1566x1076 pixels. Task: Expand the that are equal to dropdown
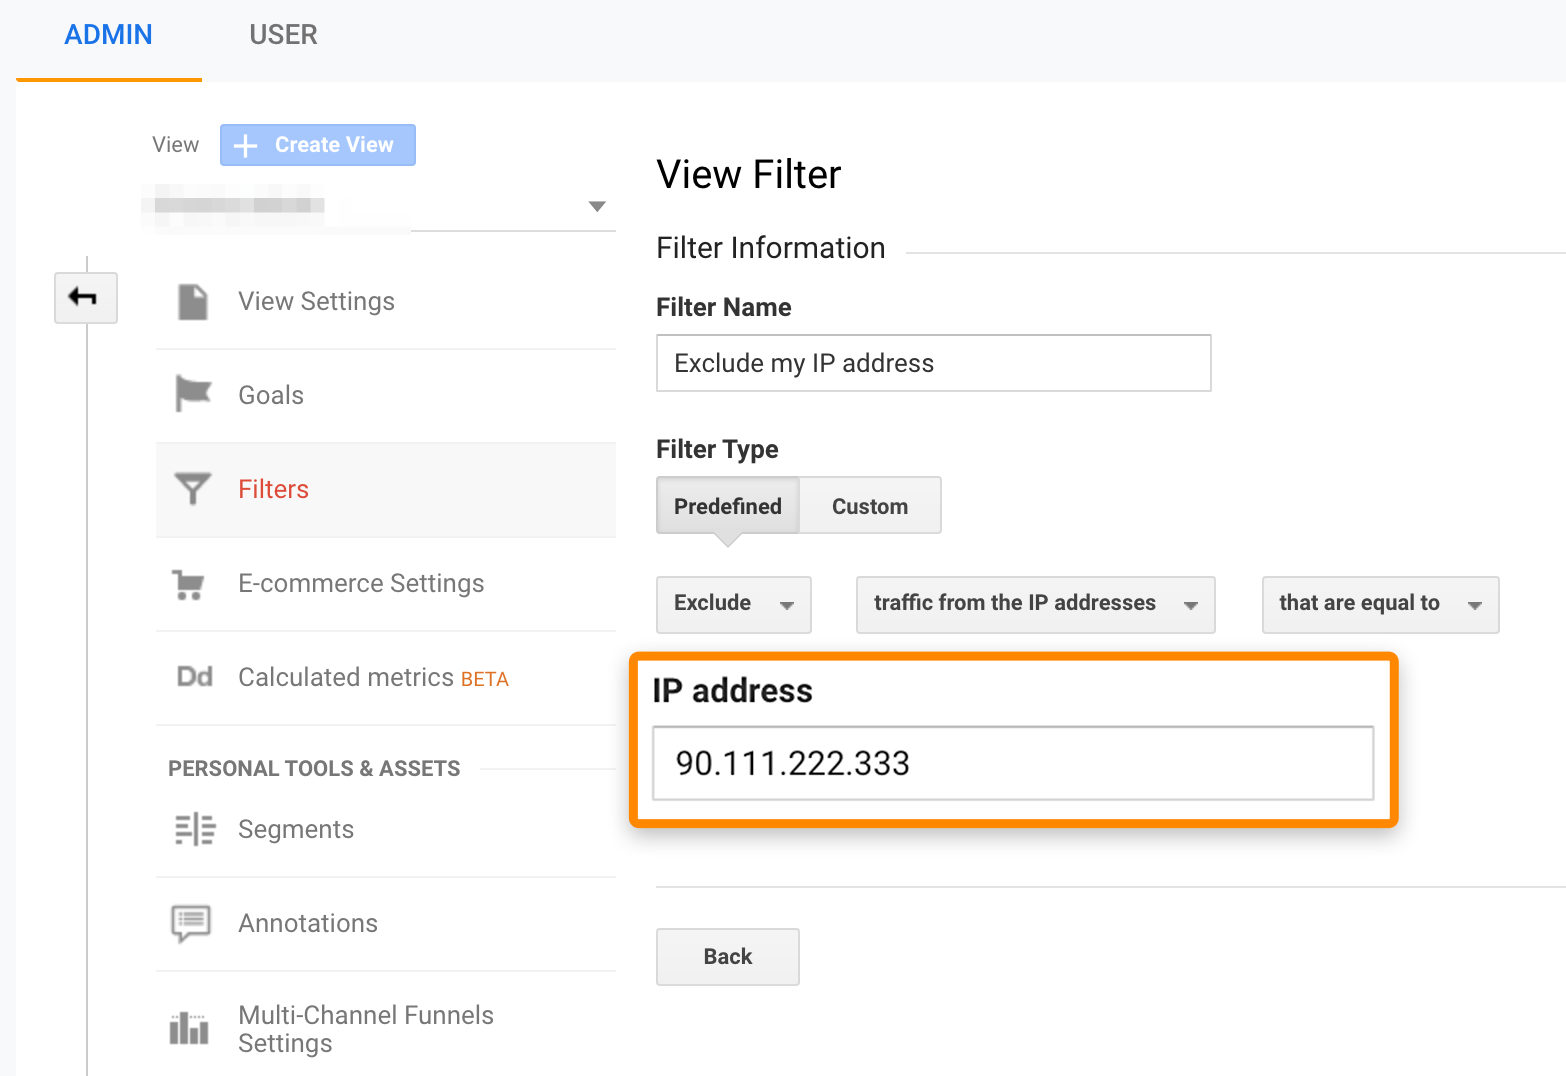click(1380, 604)
